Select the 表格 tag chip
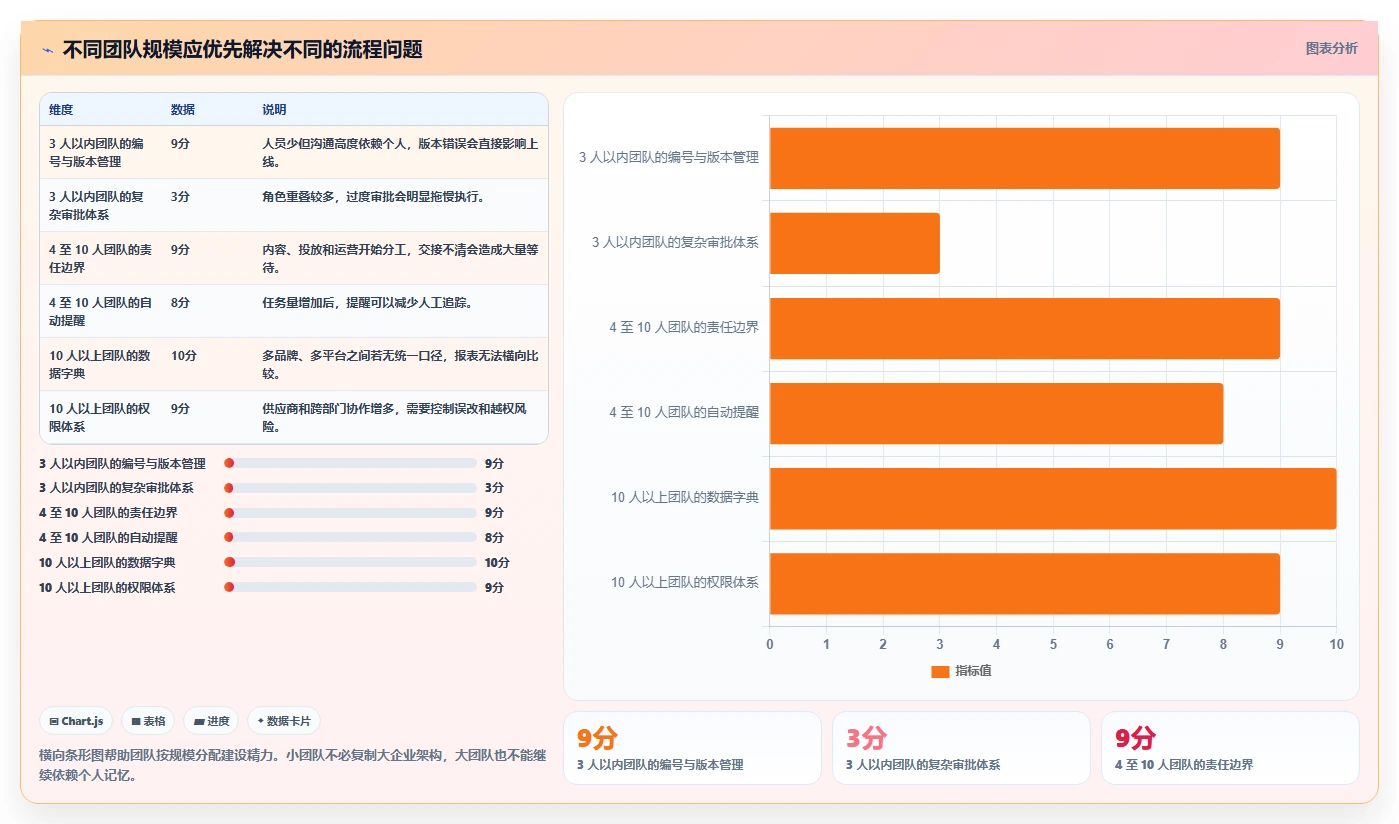The height and width of the screenshot is (824, 1399). [148, 721]
